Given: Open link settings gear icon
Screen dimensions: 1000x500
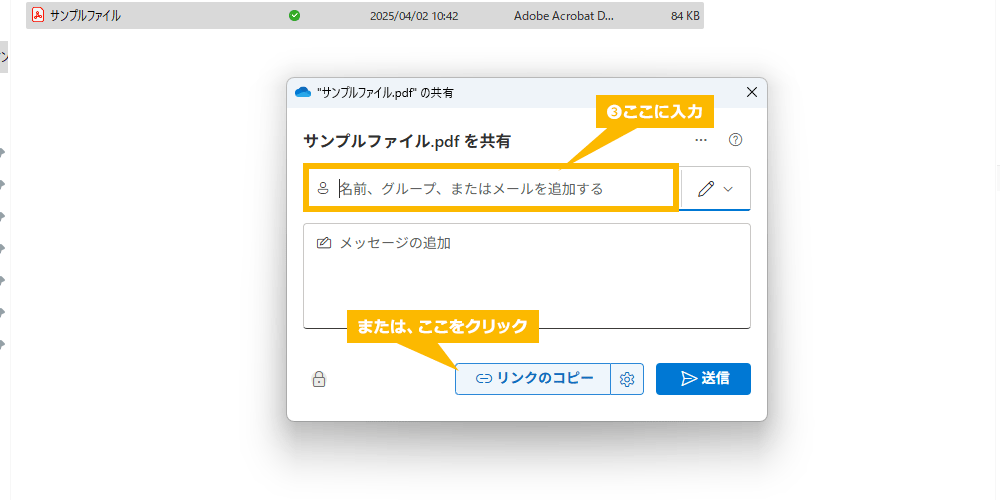Looking at the screenshot, I should pyautogui.click(x=627, y=379).
